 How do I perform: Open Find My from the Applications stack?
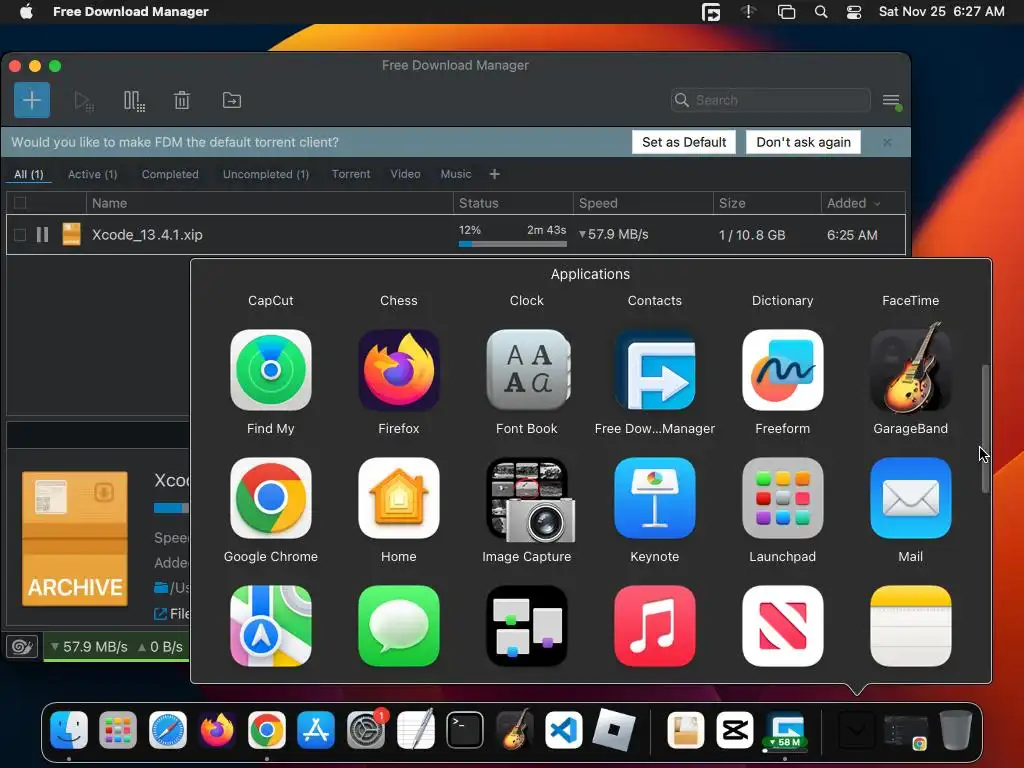[270, 370]
